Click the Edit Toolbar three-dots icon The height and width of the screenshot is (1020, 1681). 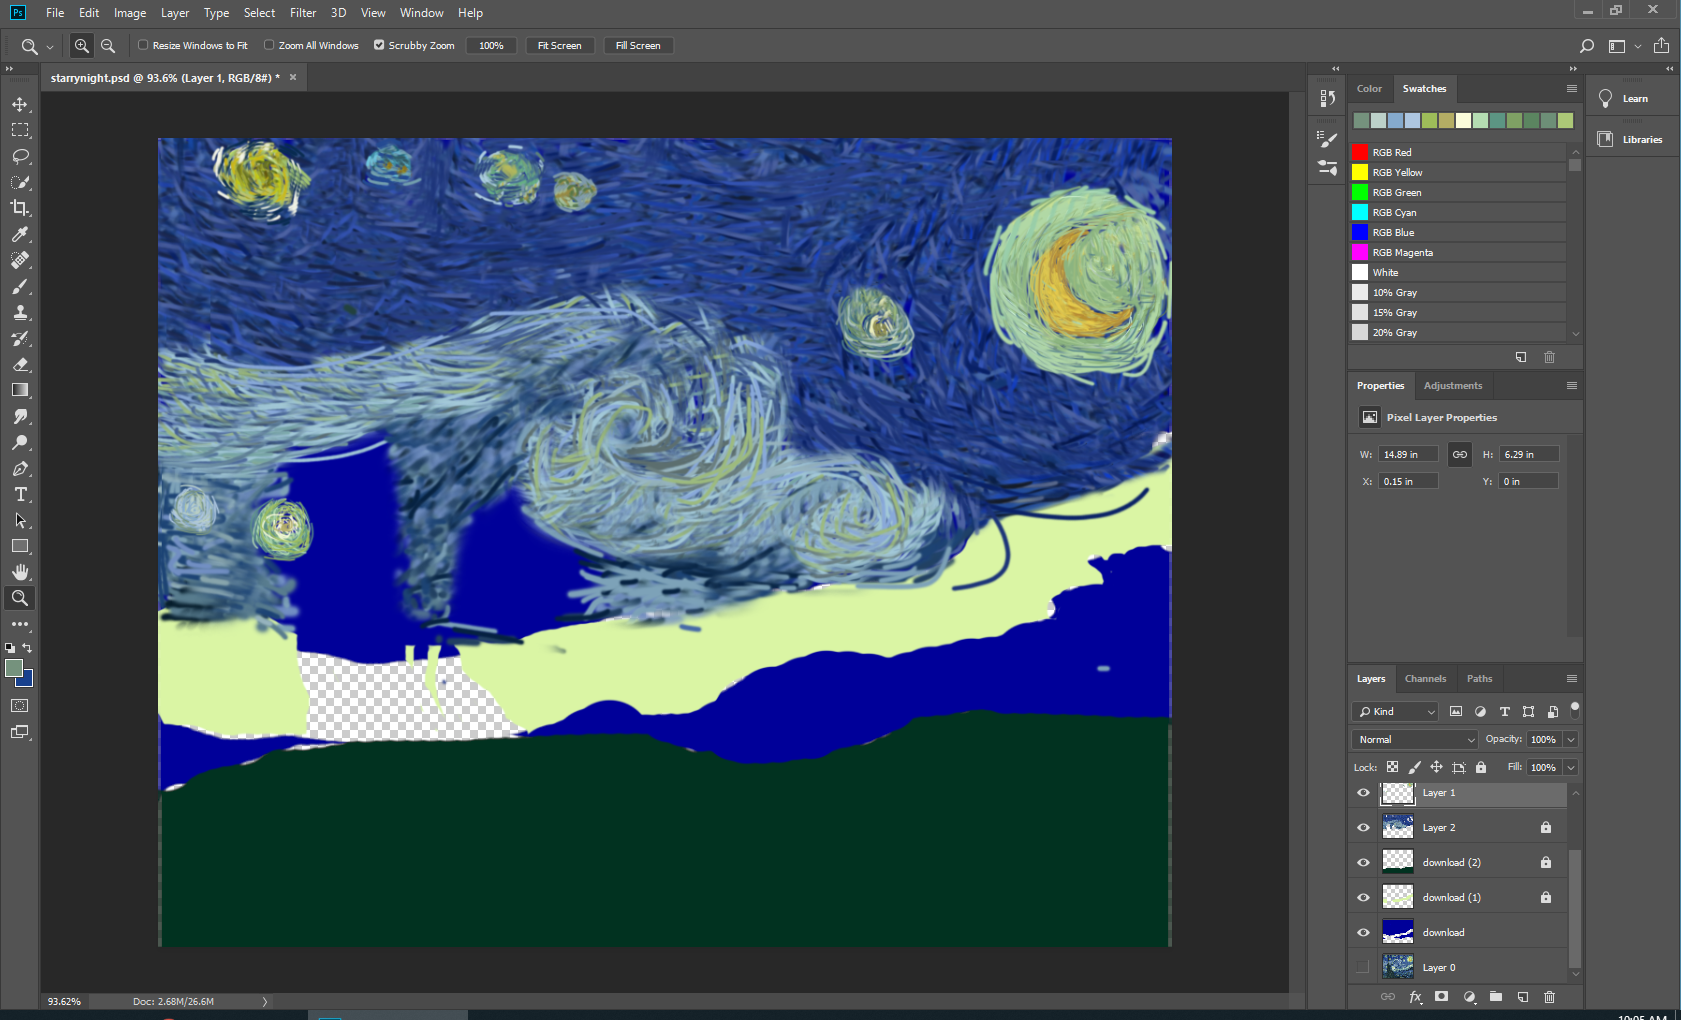[x=20, y=624]
